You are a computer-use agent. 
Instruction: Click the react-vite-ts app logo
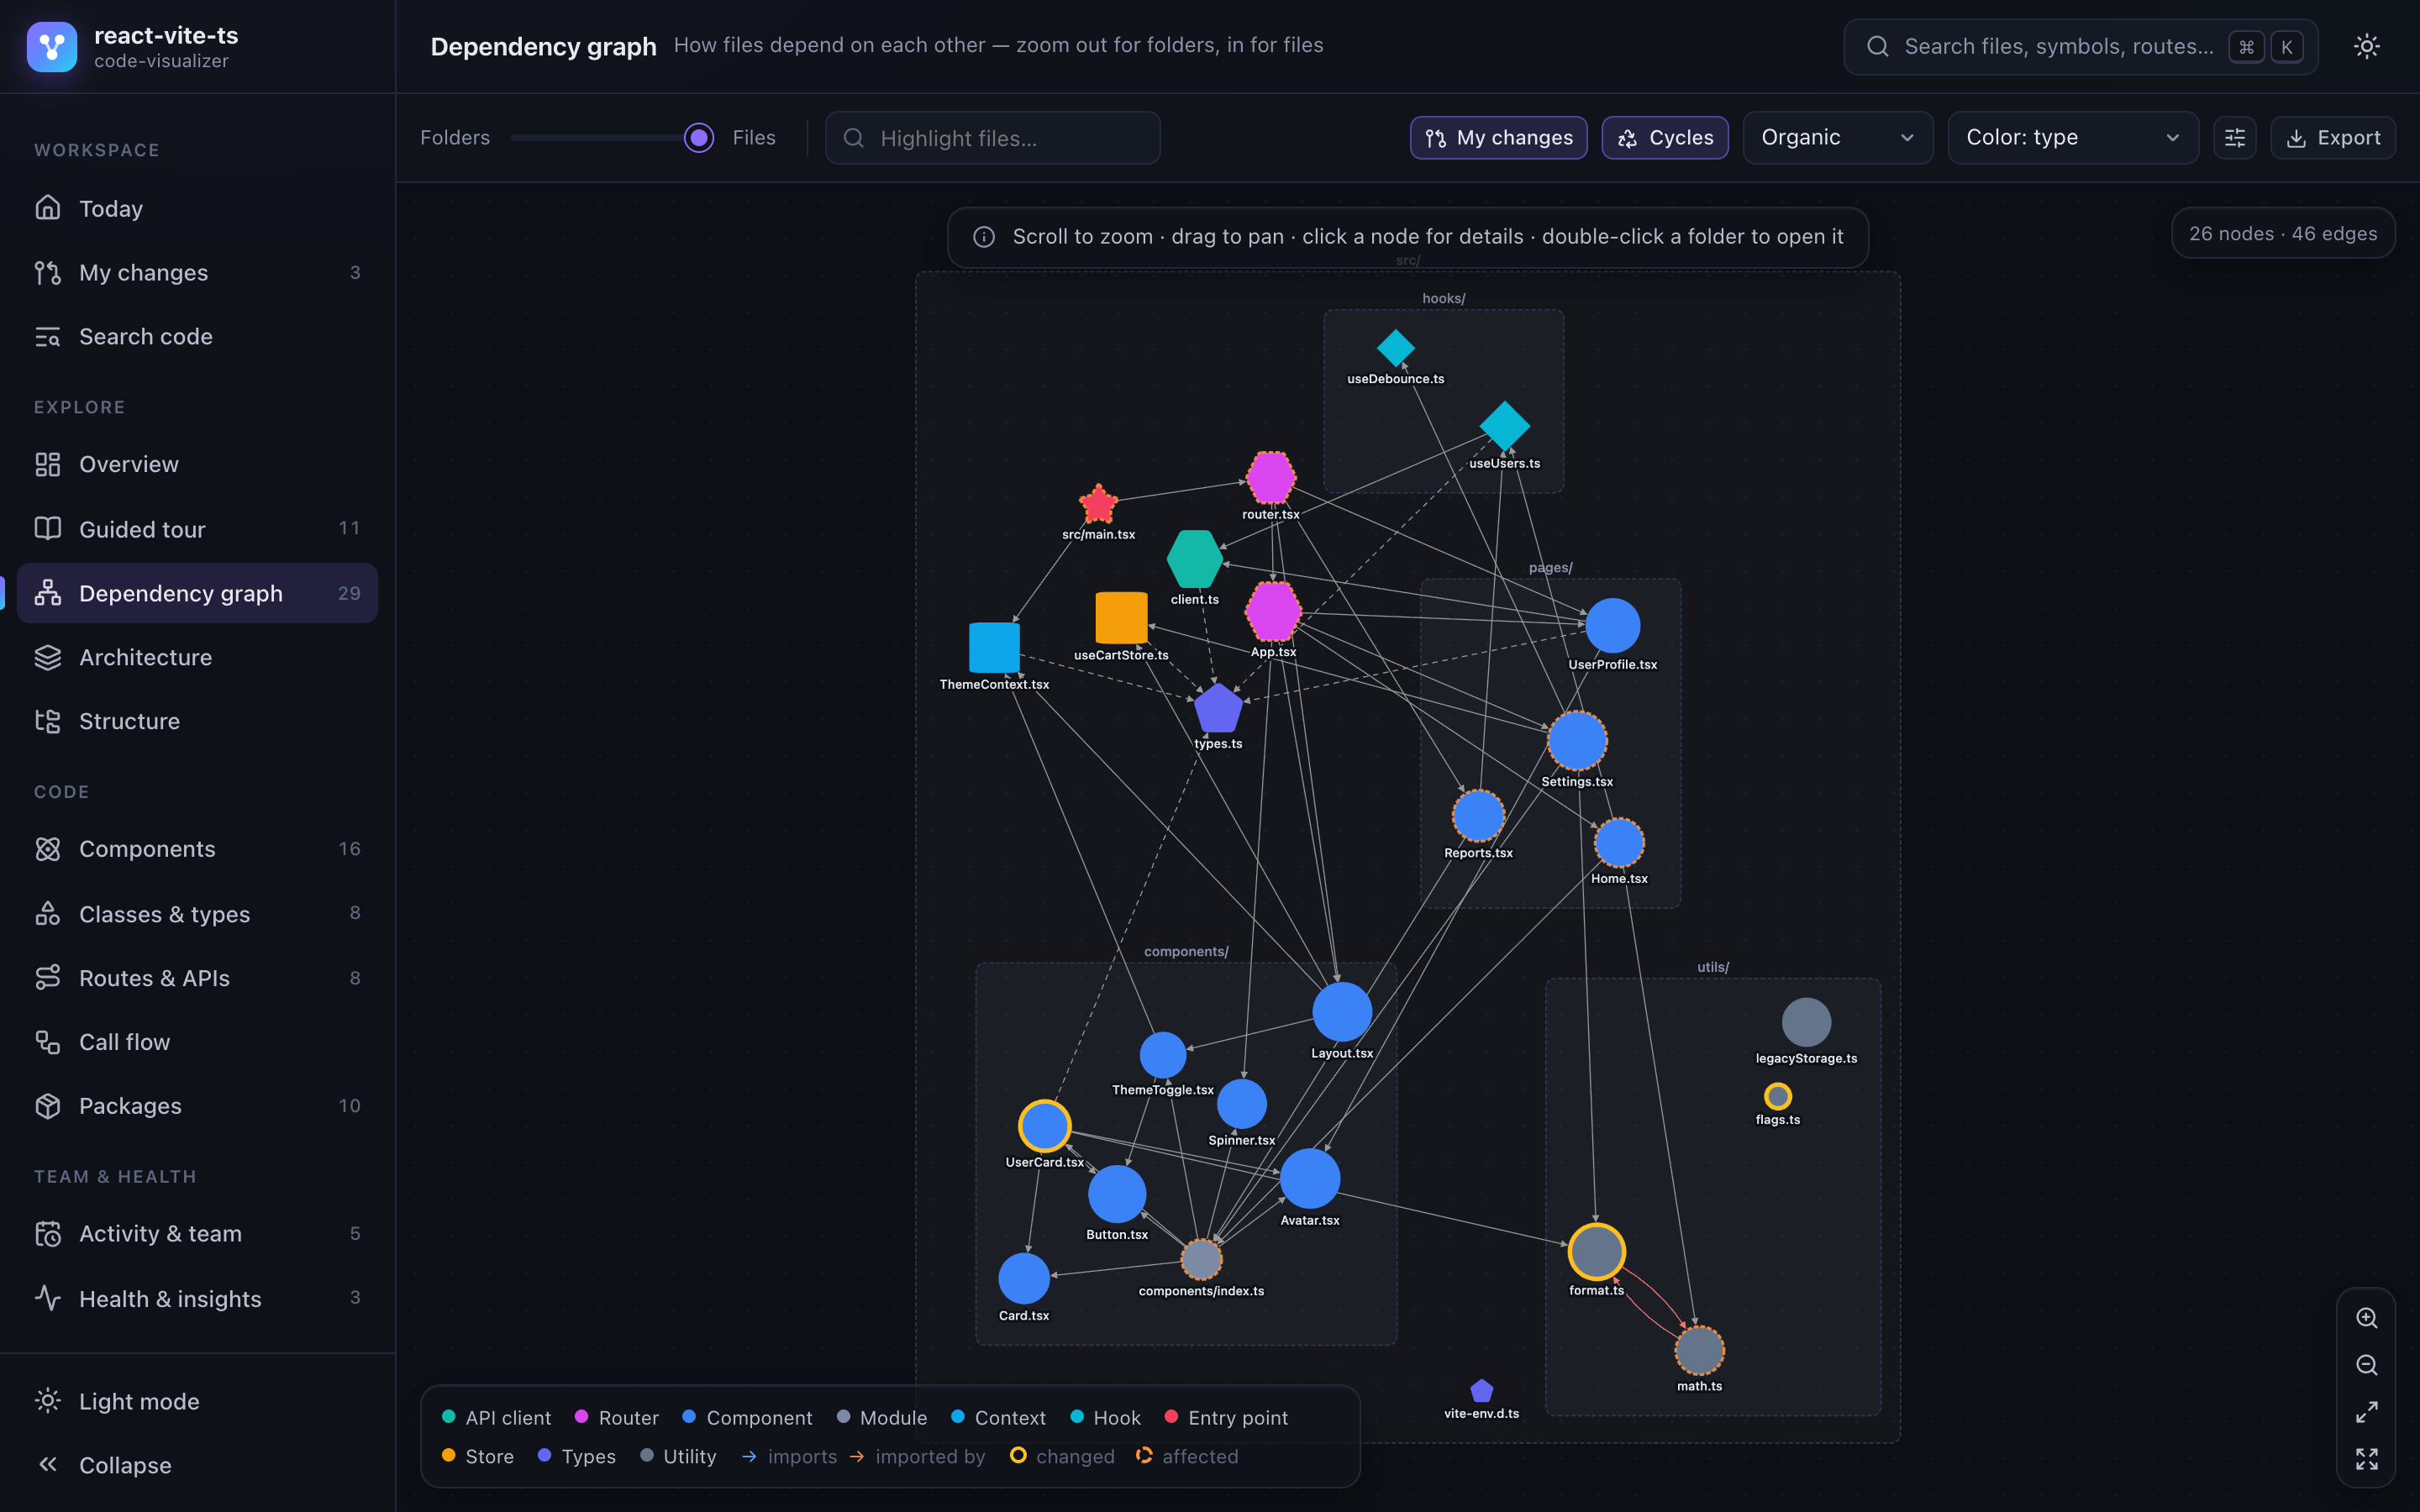[x=52, y=46]
